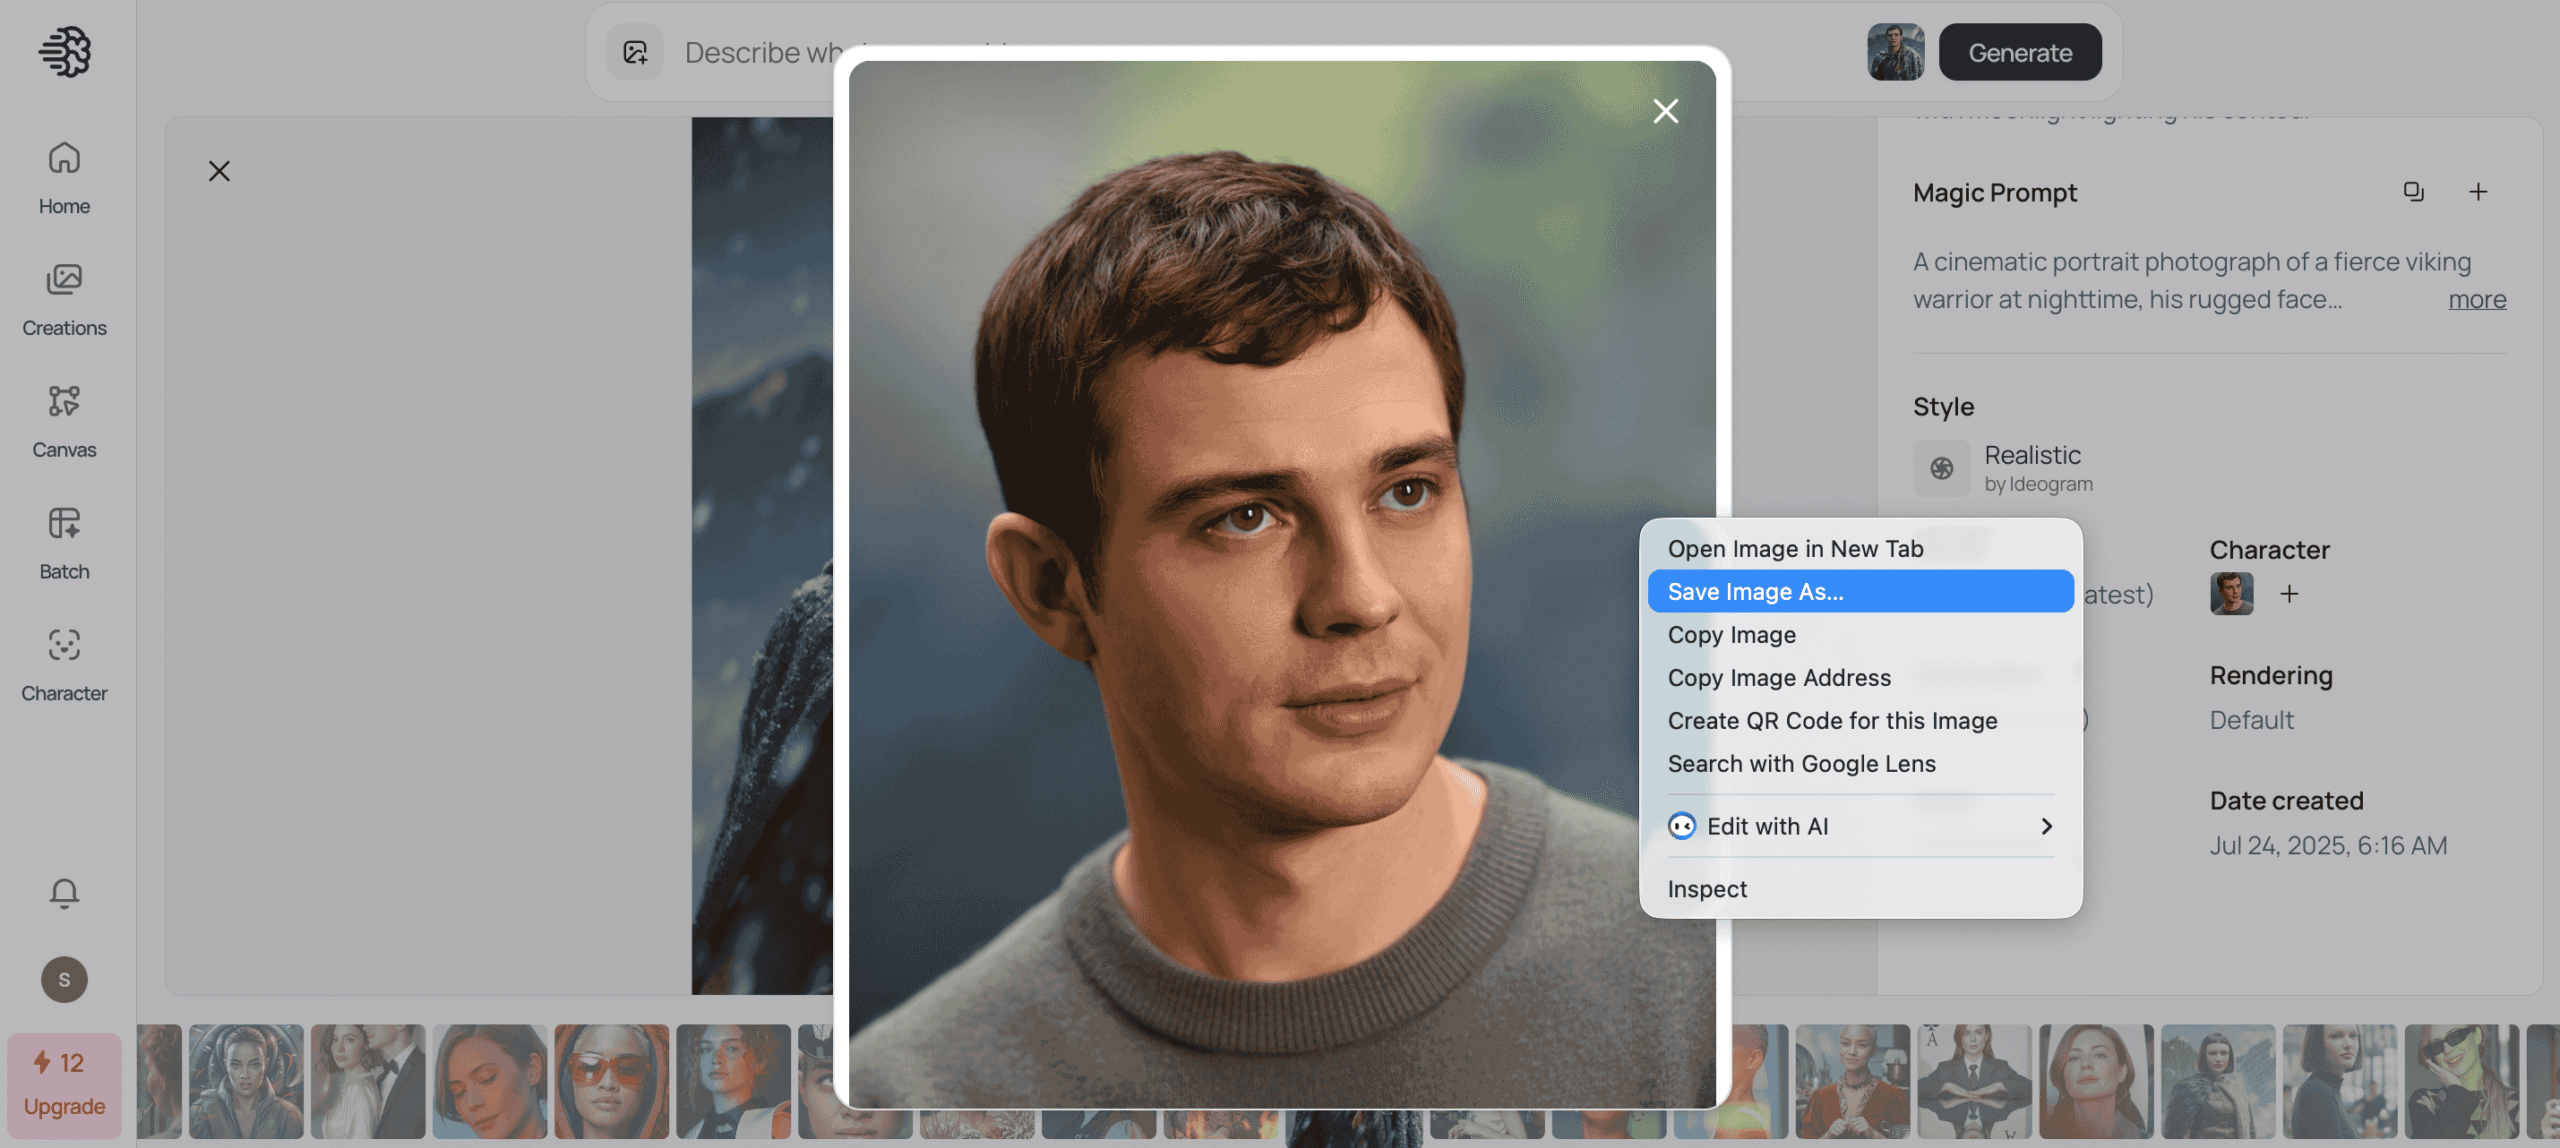This screenshot has height=1148, width=2560.
Task: Open the Home sidebar section
Action: point(64,177)
